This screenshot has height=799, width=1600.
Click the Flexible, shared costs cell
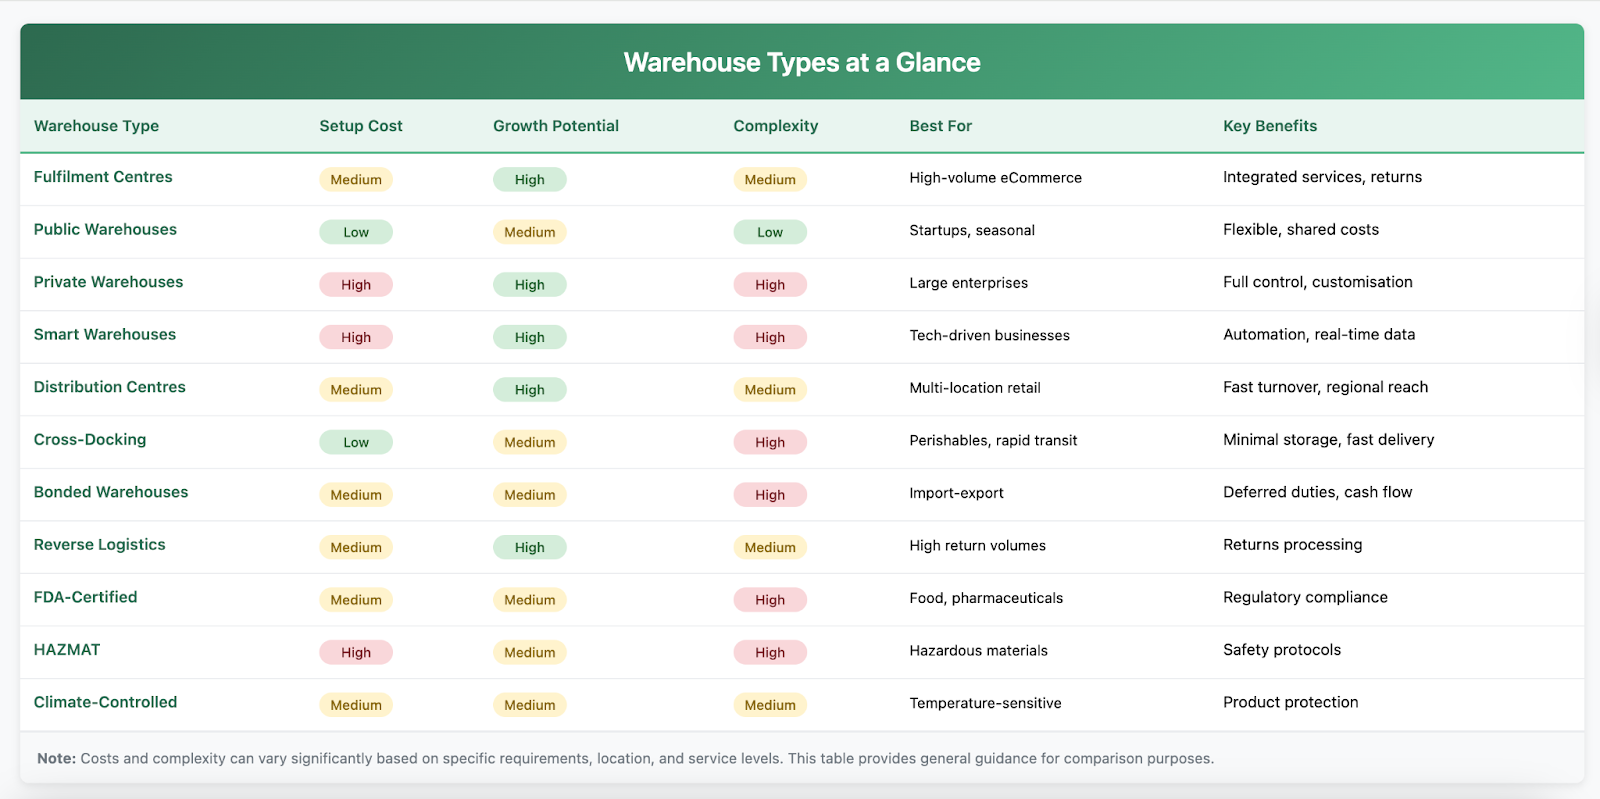(x=1301, y=229)
